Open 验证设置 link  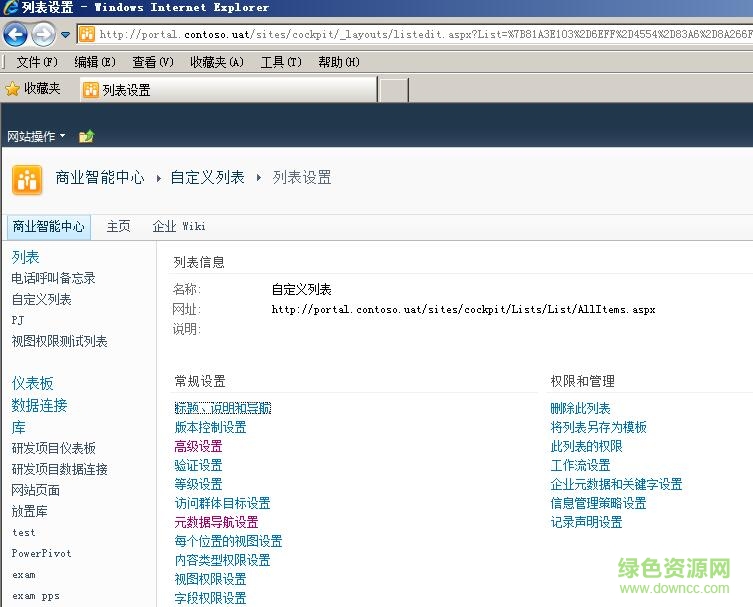[198, 465]
